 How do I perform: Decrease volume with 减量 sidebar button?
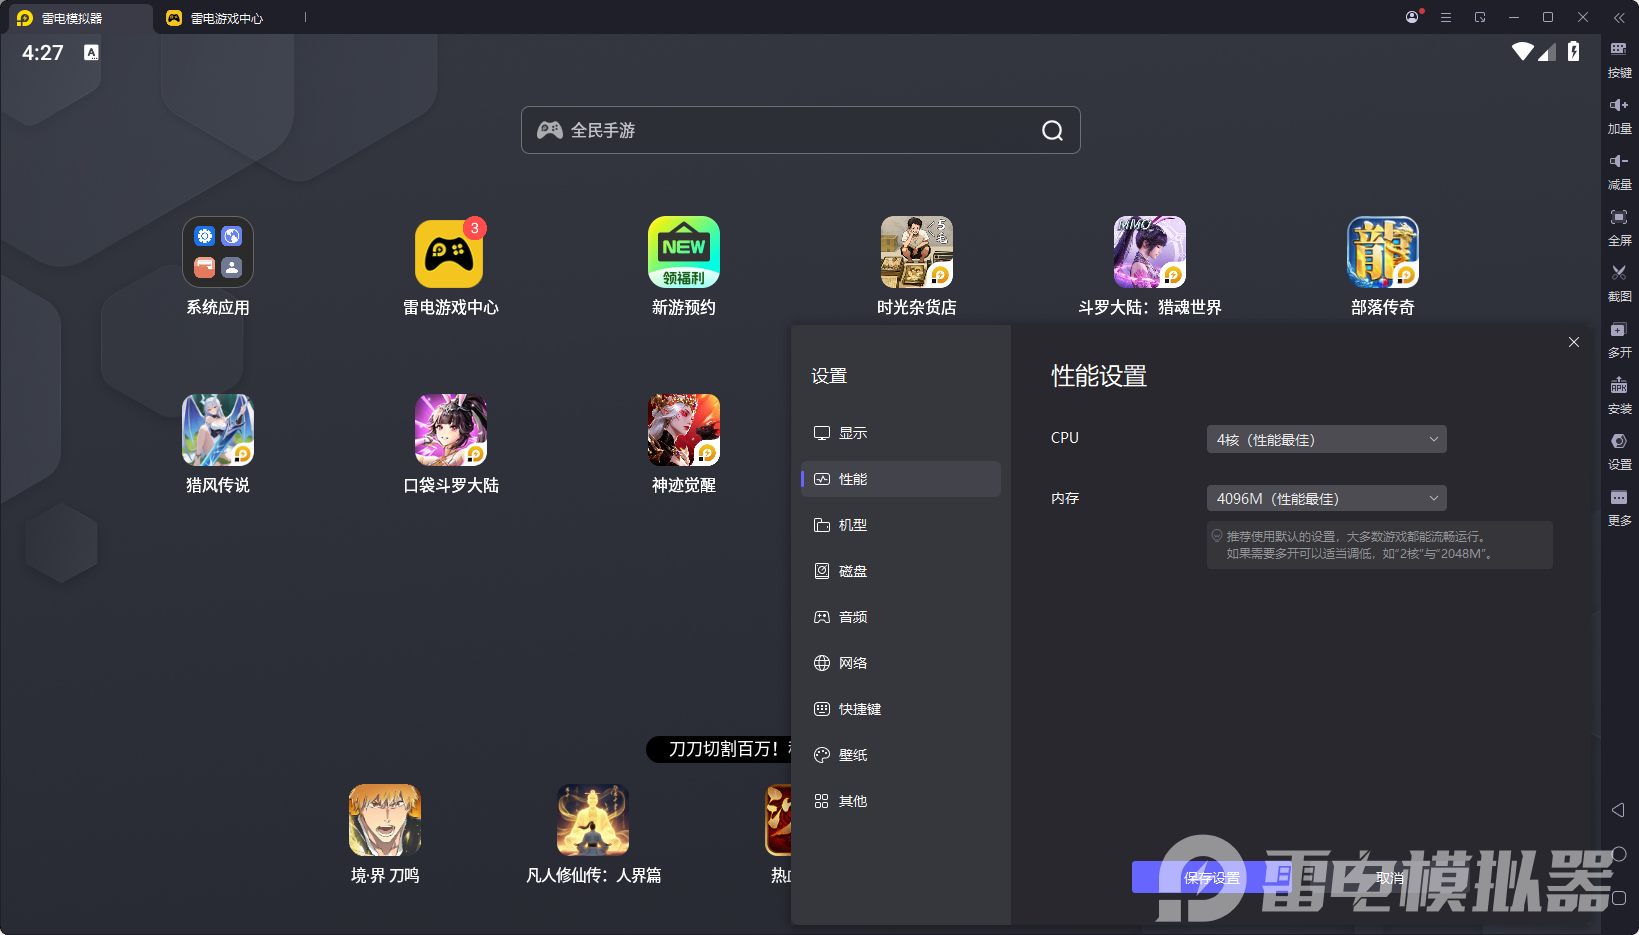click(1619, 172)
